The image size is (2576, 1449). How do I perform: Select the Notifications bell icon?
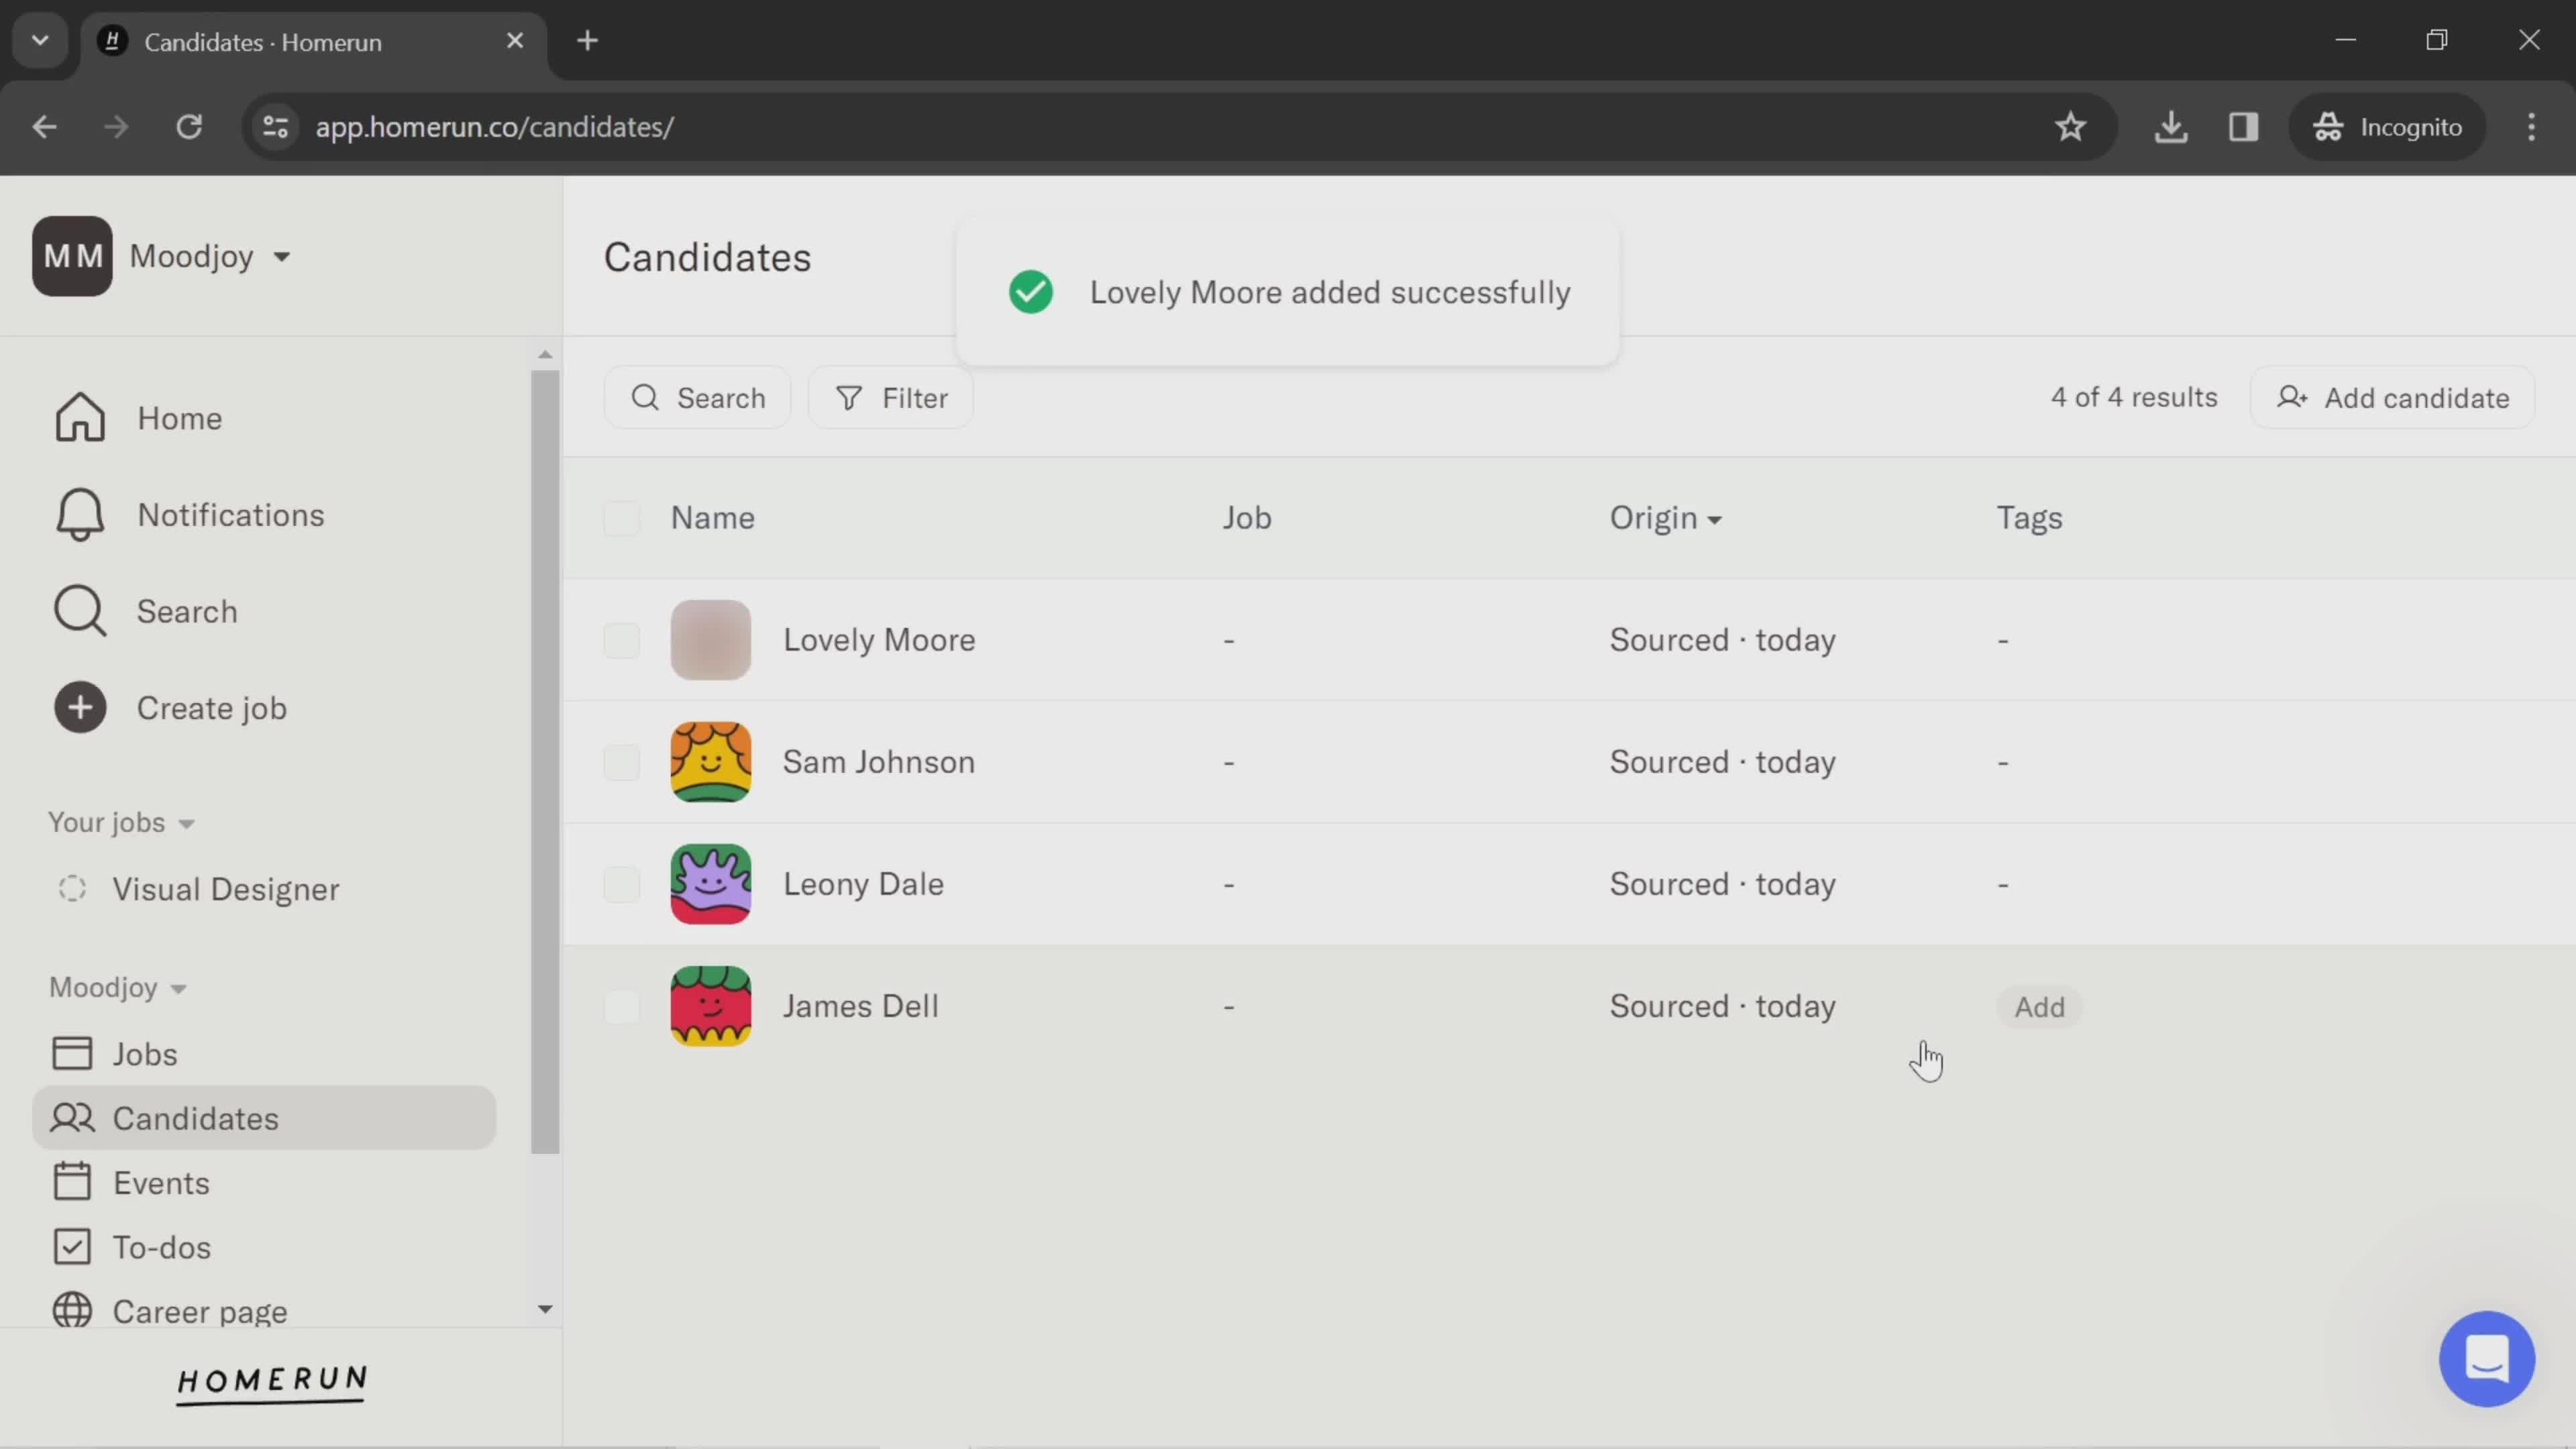(78, 515)
